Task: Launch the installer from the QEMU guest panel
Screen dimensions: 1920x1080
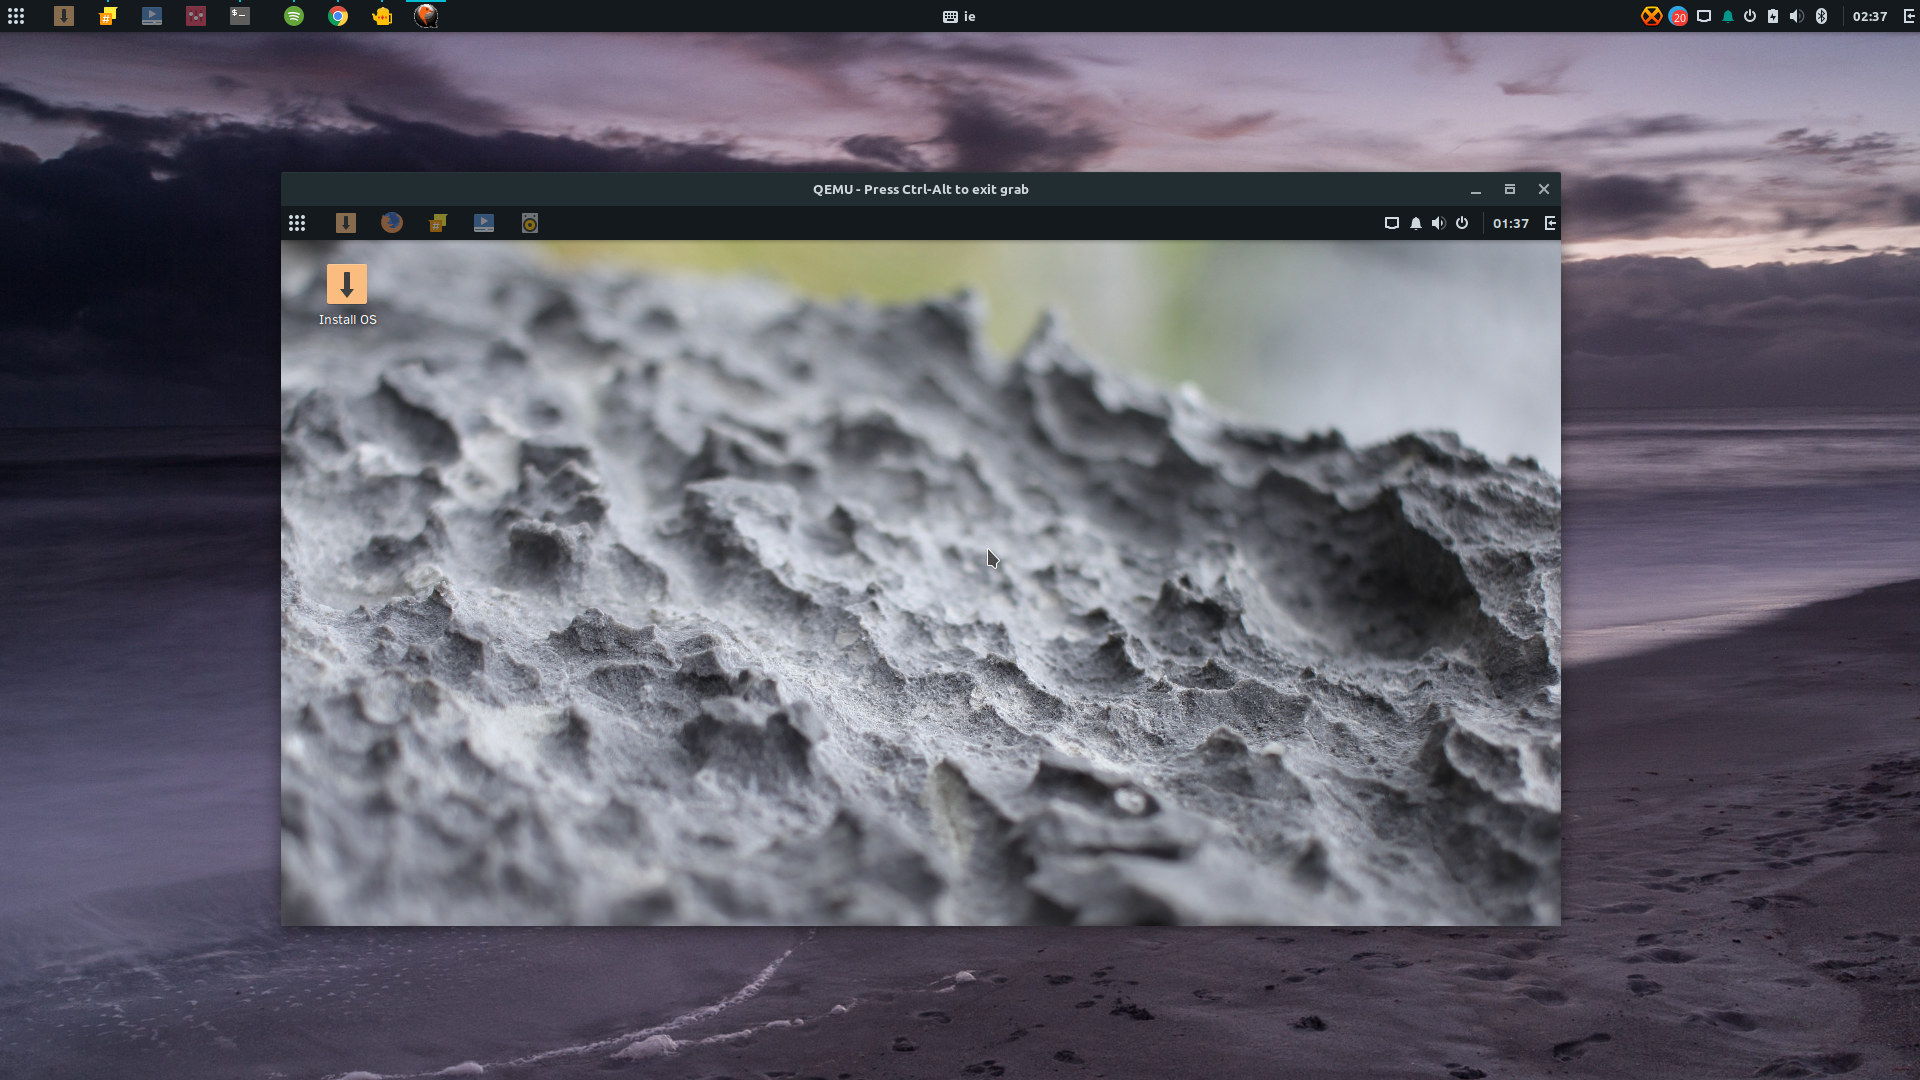Action: [346, 223]
